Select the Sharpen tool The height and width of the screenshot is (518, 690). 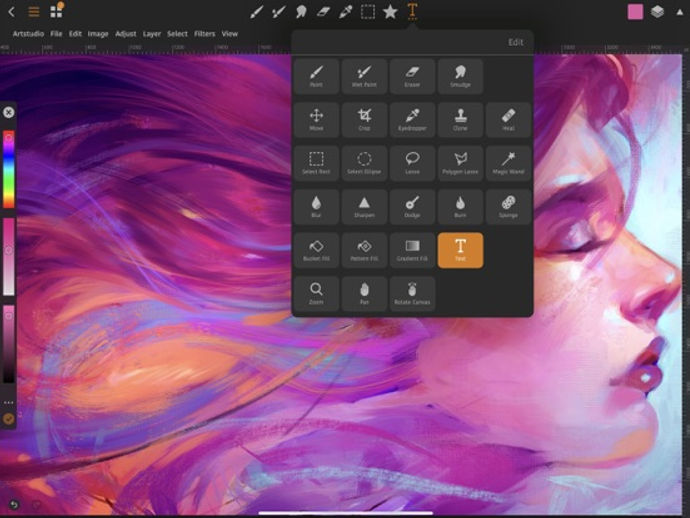(364, 207)
